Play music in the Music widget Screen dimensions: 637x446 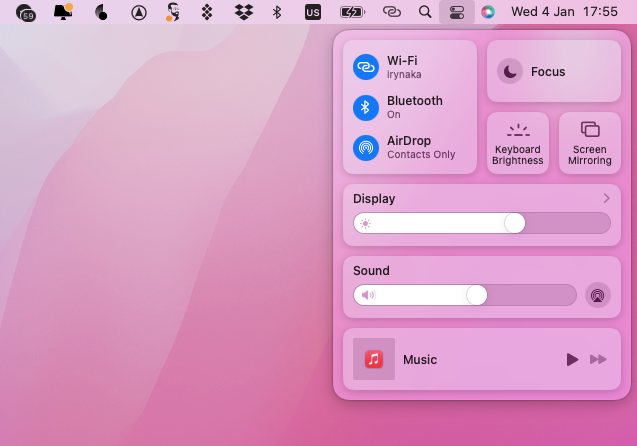pyautogui.click(x=572, y=359)
